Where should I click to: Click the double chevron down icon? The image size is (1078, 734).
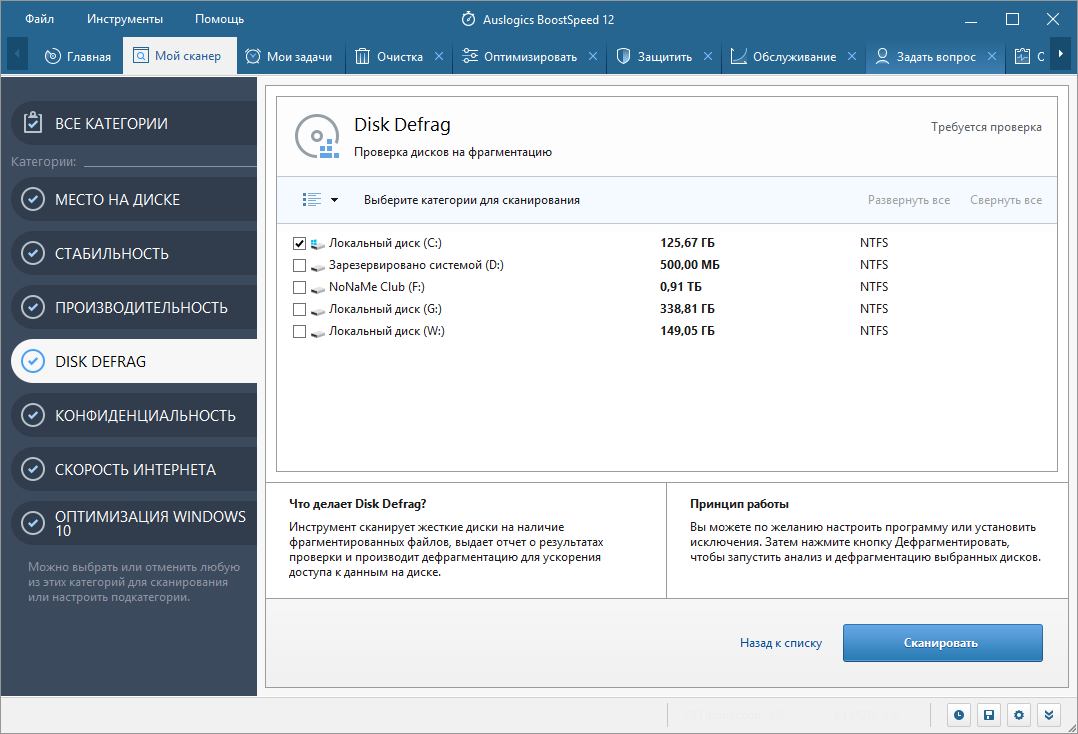click(x=1049, y=715)
